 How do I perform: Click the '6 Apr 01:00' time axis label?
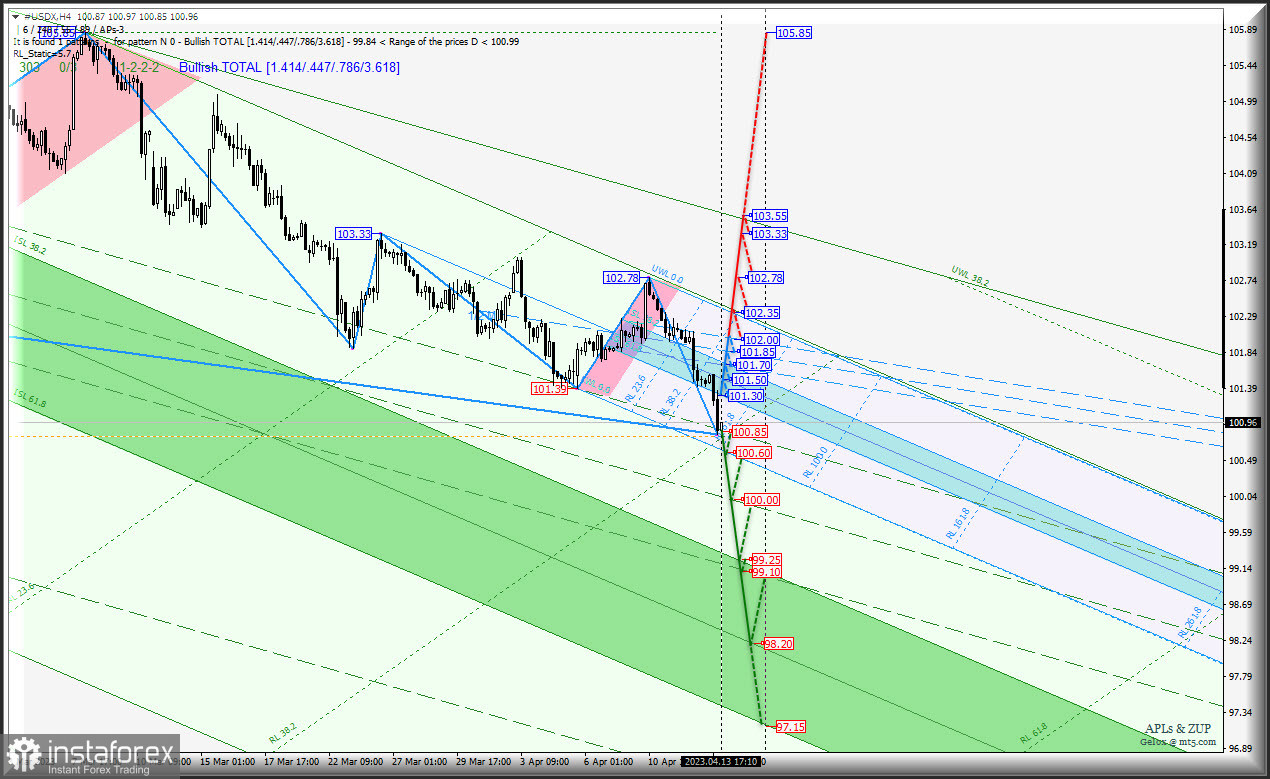(608, 762)
